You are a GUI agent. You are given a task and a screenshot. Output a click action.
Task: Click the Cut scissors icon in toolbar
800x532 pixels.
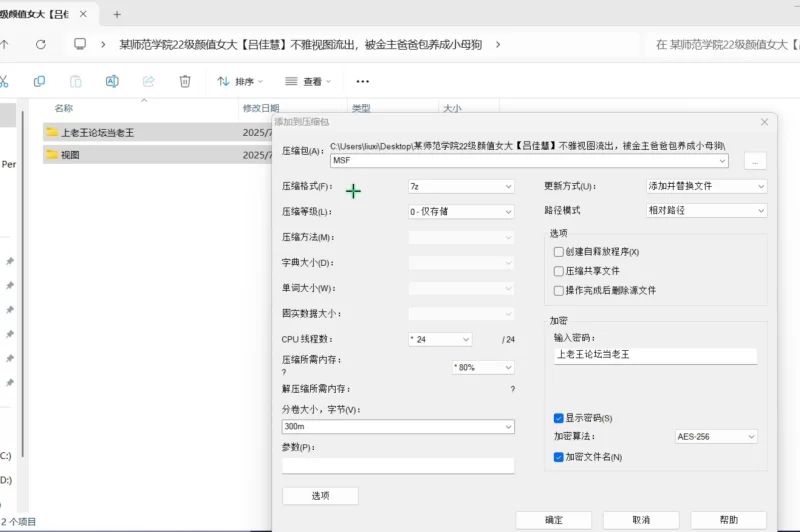4,81
